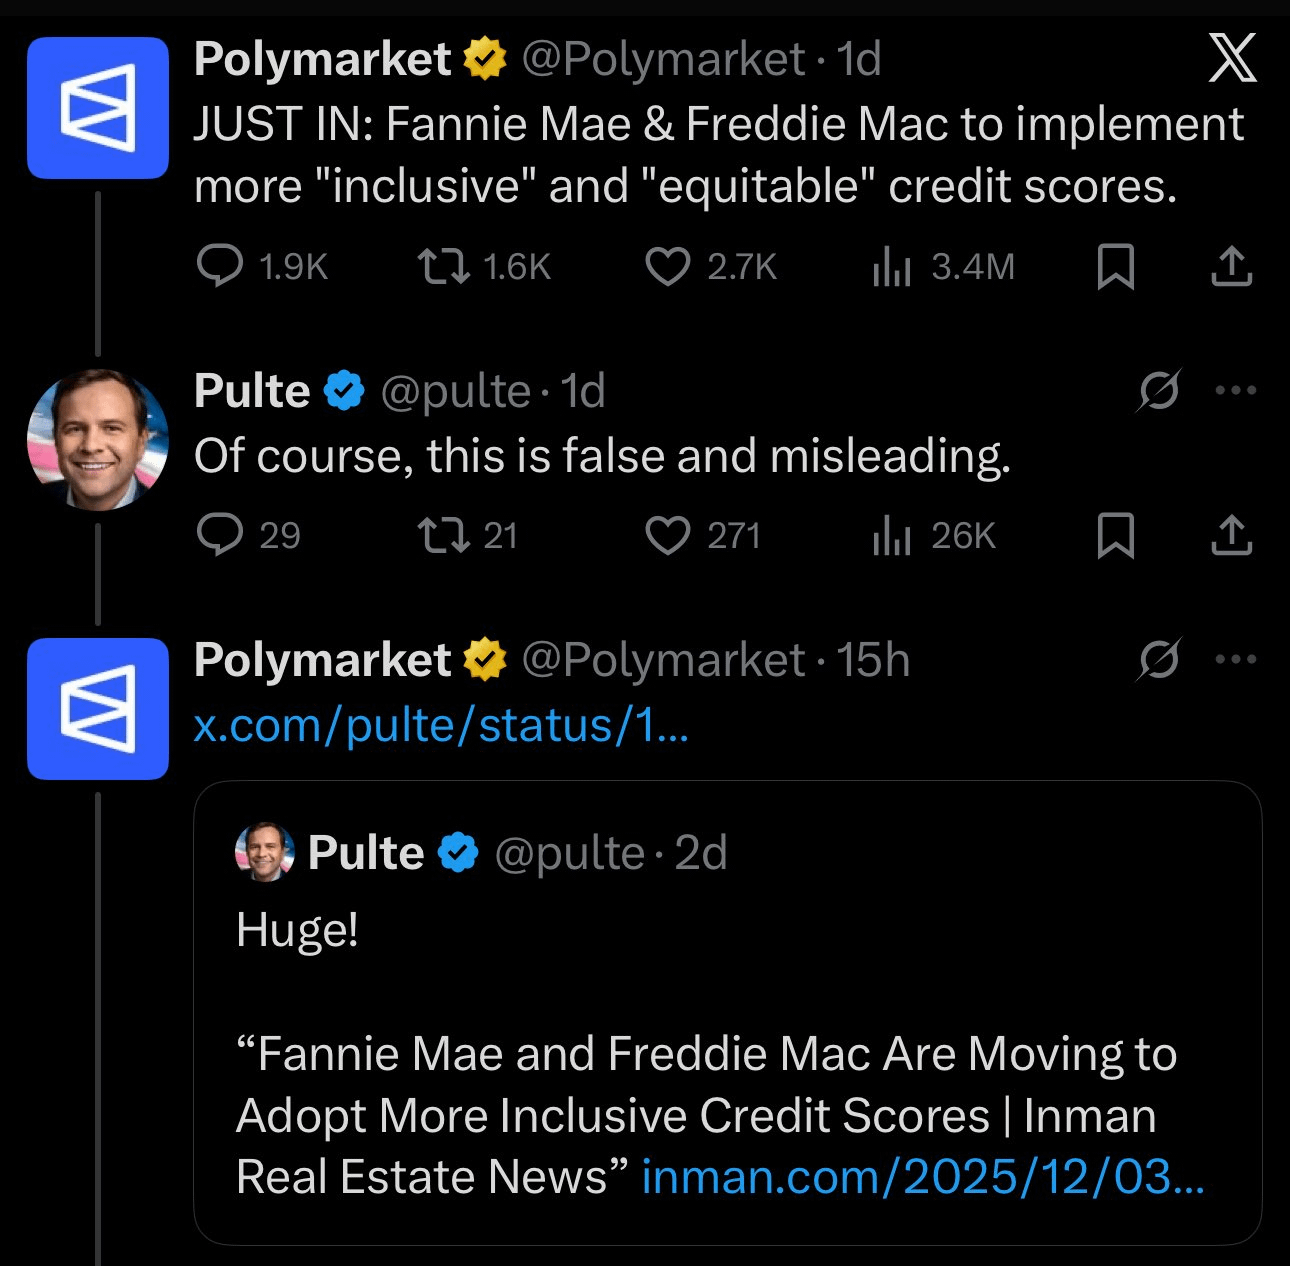Screen dimensions: 1290x1266
Task: Click the X logo
Action: click(x=1232, y=60)
